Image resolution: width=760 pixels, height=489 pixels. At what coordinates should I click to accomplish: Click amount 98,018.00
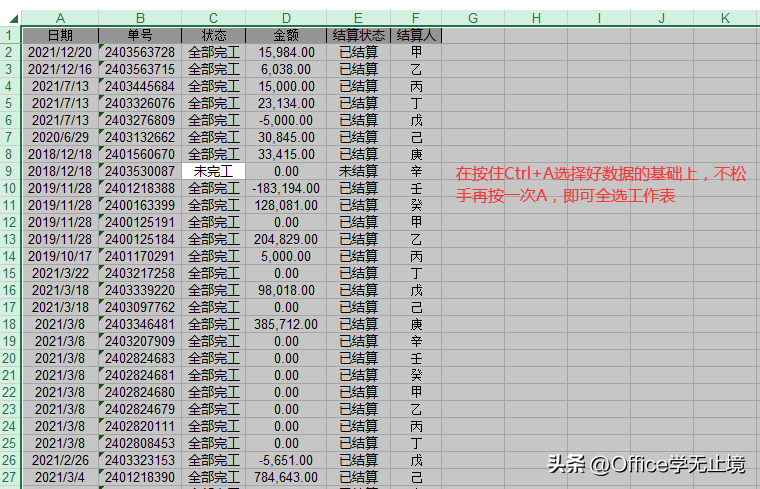[286, 290]
